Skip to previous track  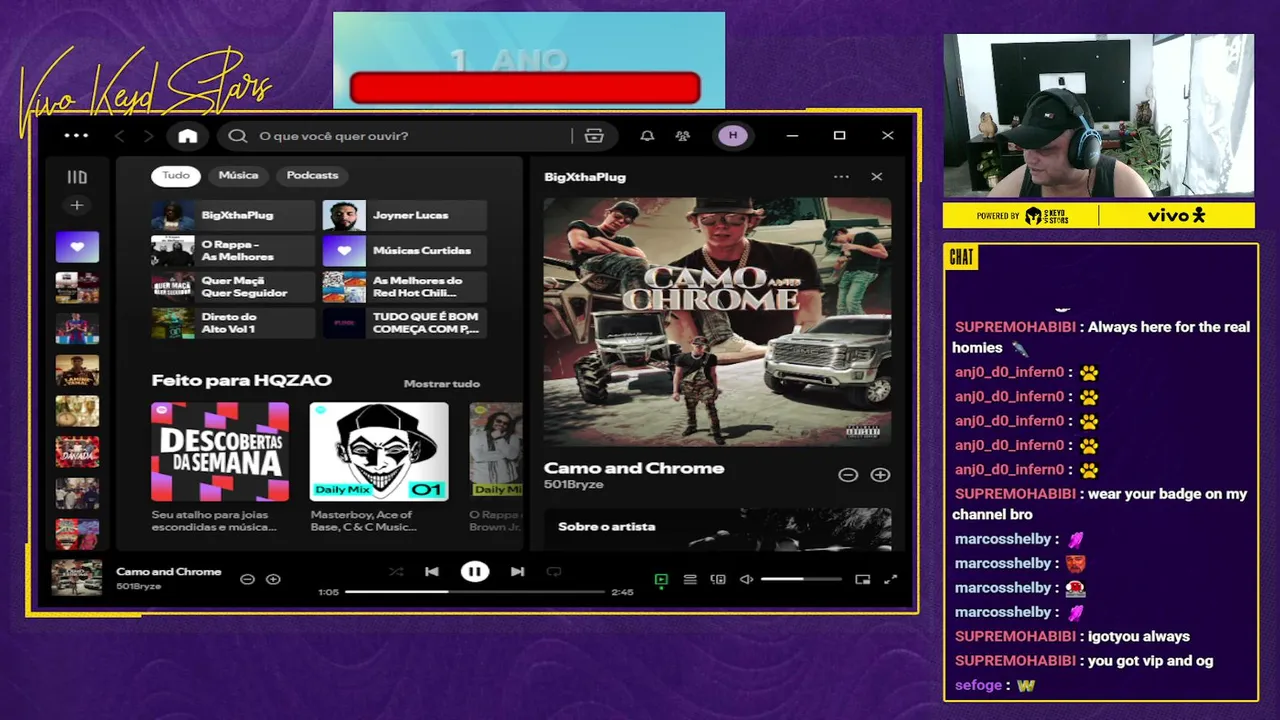pos(432,572)
